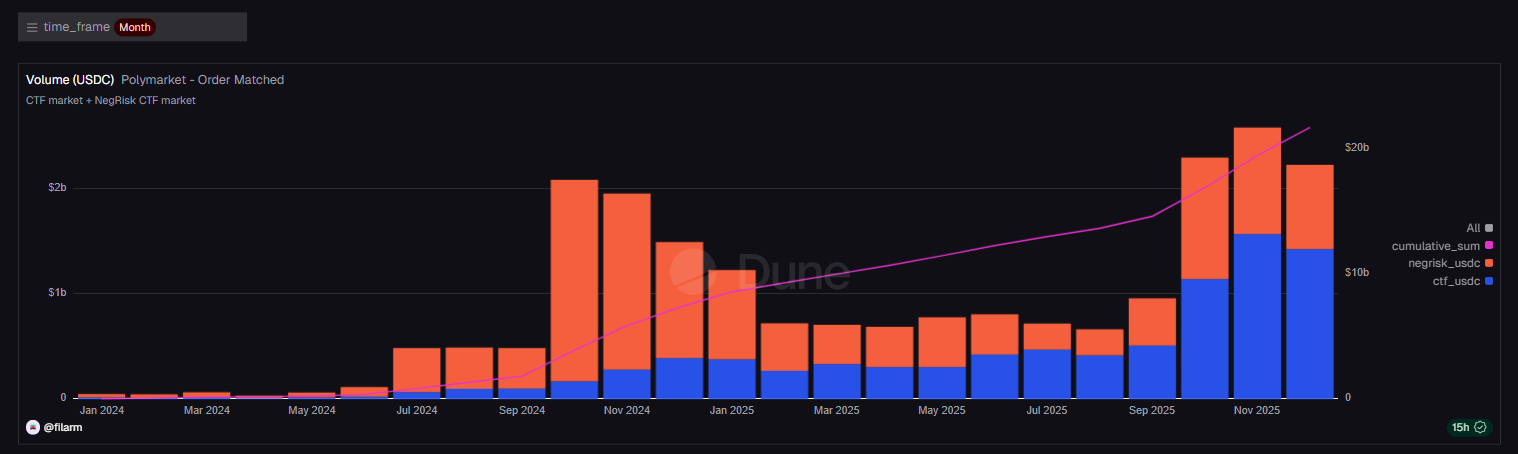Toggle ctf_usdc series in legend
The height and width of the screenshot is (454, 1518).
(x=1463, y=281)
